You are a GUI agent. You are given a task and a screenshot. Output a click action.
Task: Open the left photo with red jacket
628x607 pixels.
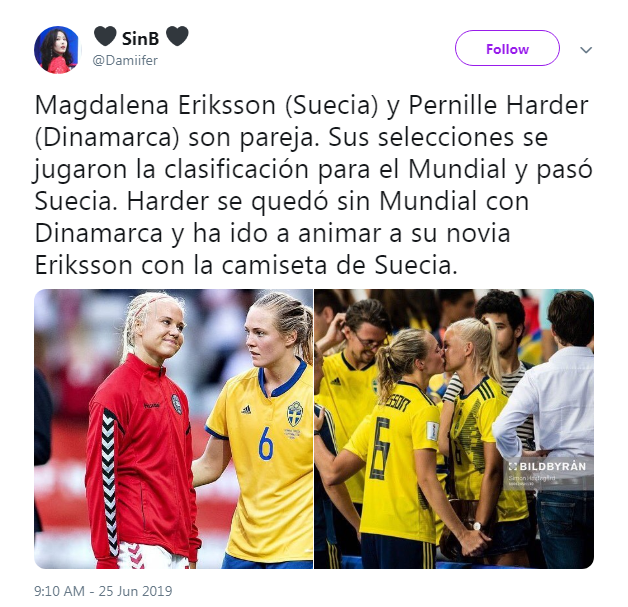tap(173, 429)
